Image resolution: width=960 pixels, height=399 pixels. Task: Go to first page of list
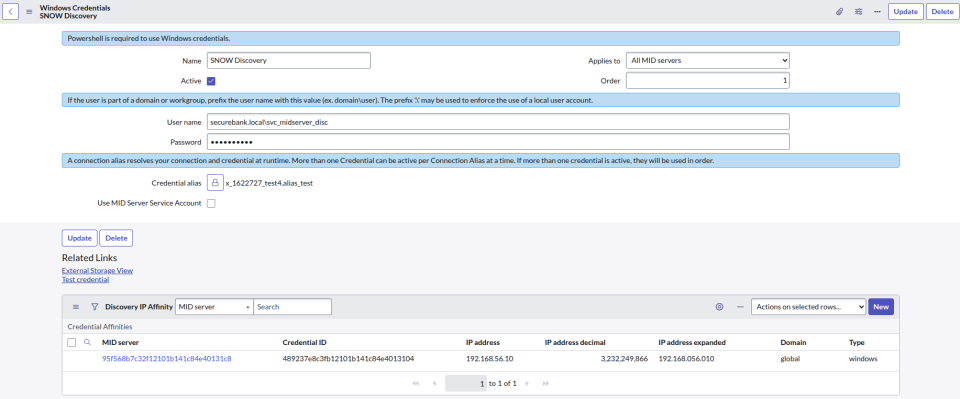click(x=416, y=384)
